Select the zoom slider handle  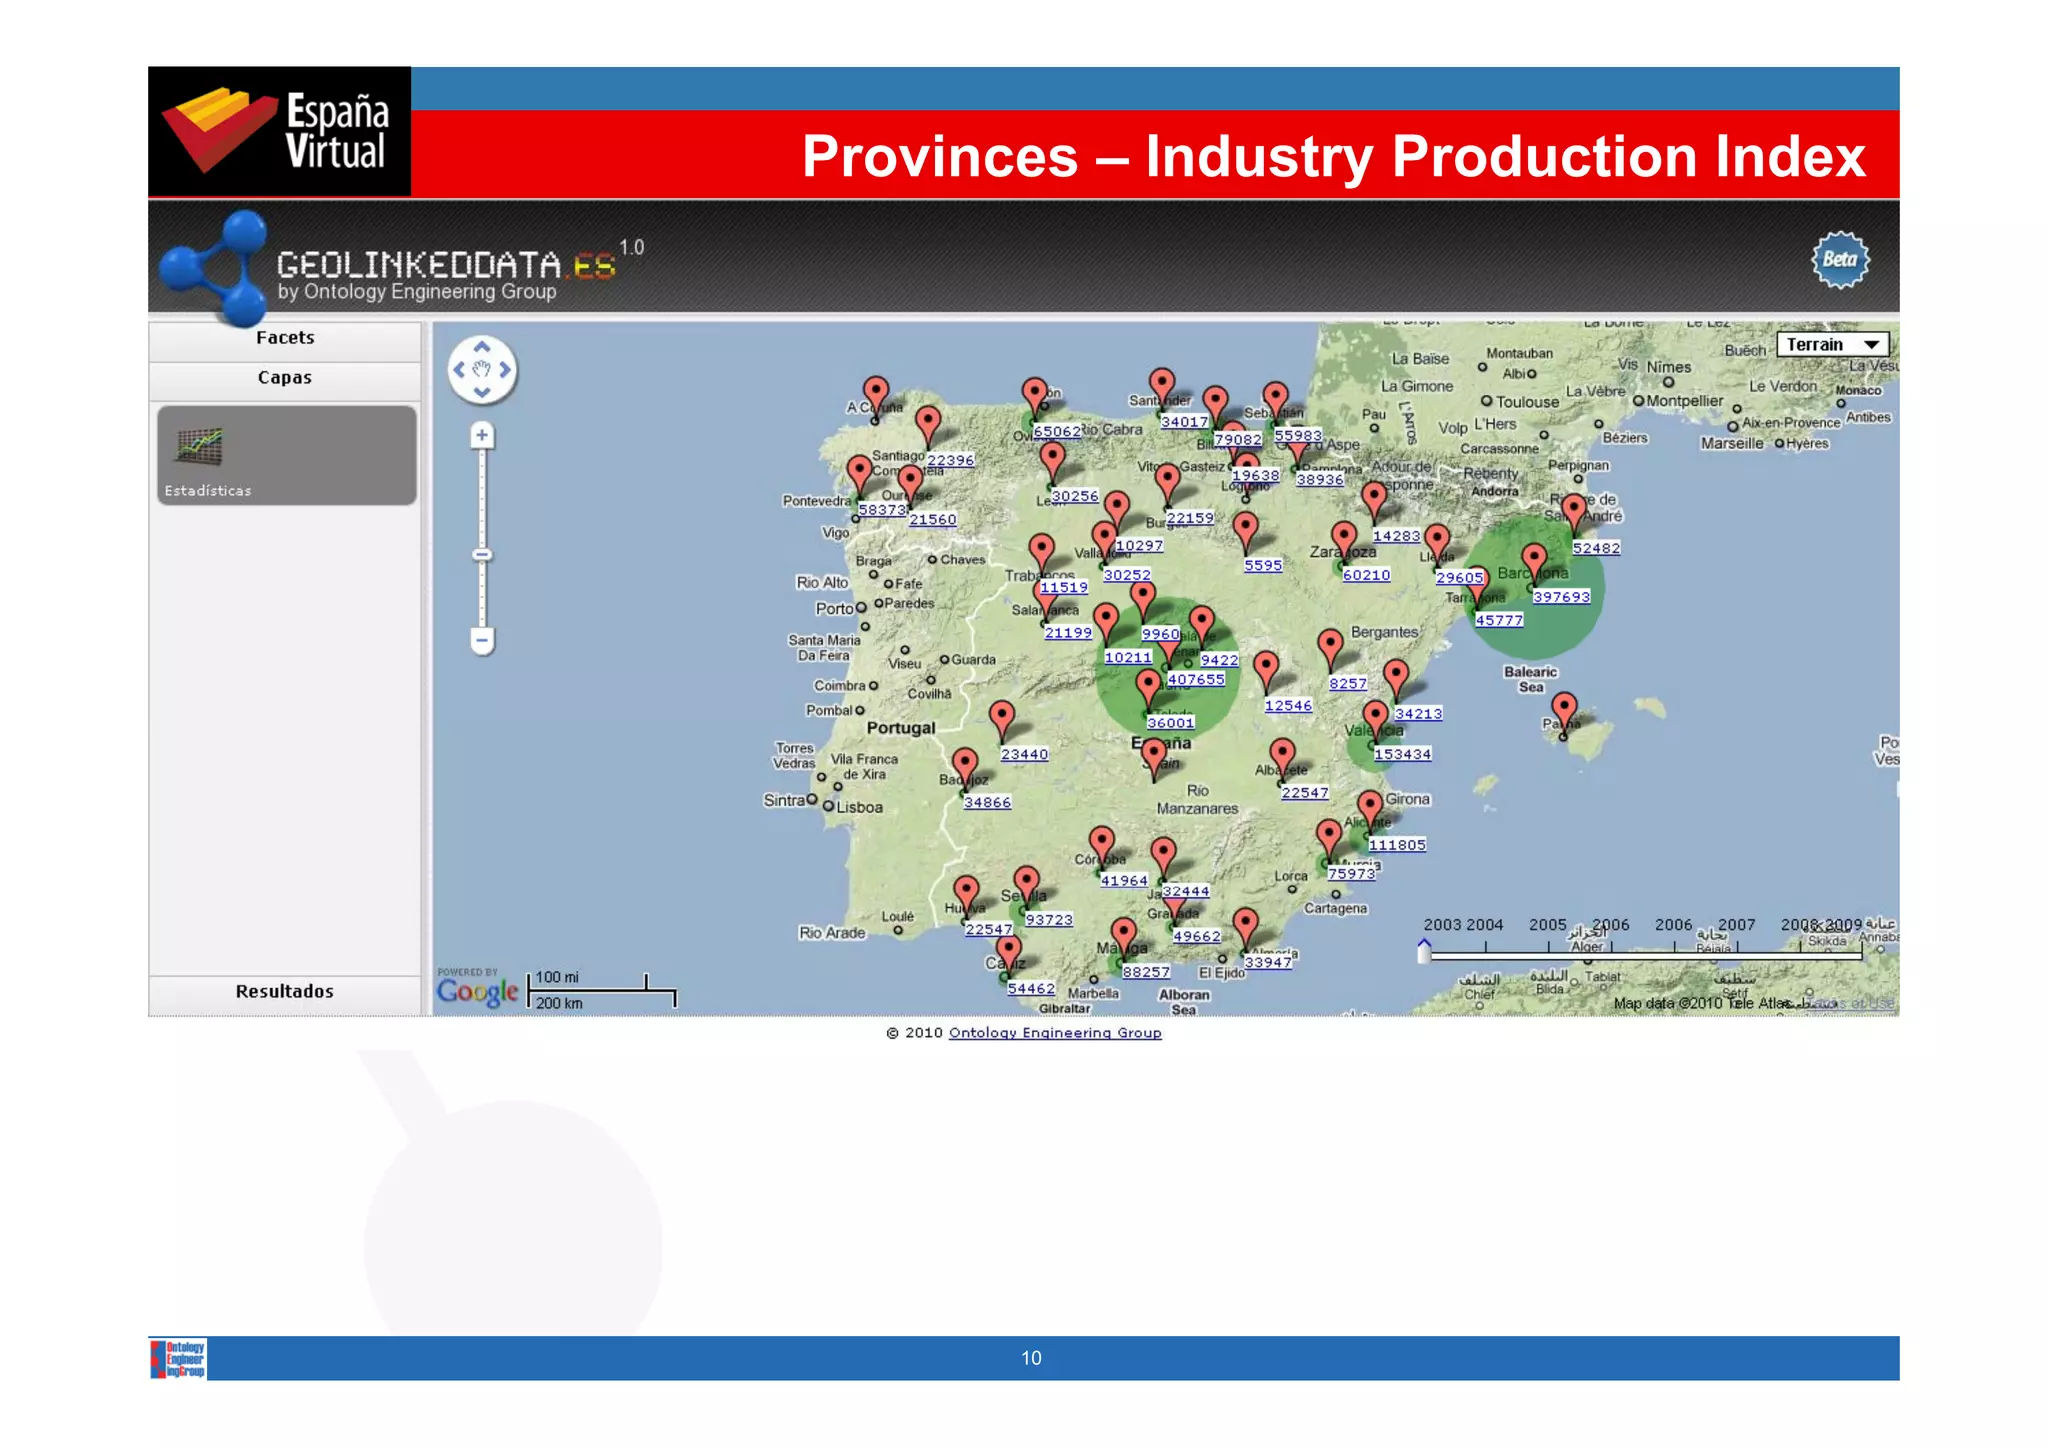[482, 555]
